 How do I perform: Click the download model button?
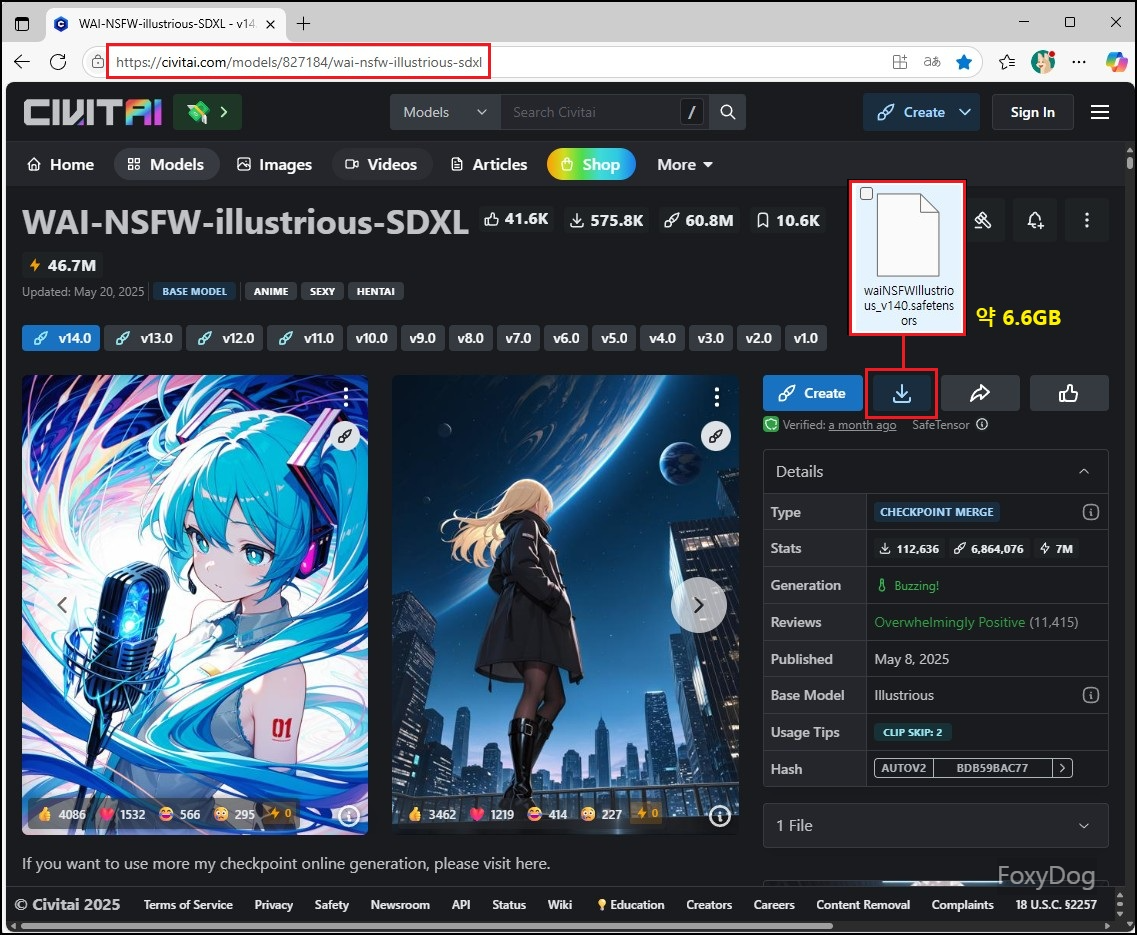point(901,393)
